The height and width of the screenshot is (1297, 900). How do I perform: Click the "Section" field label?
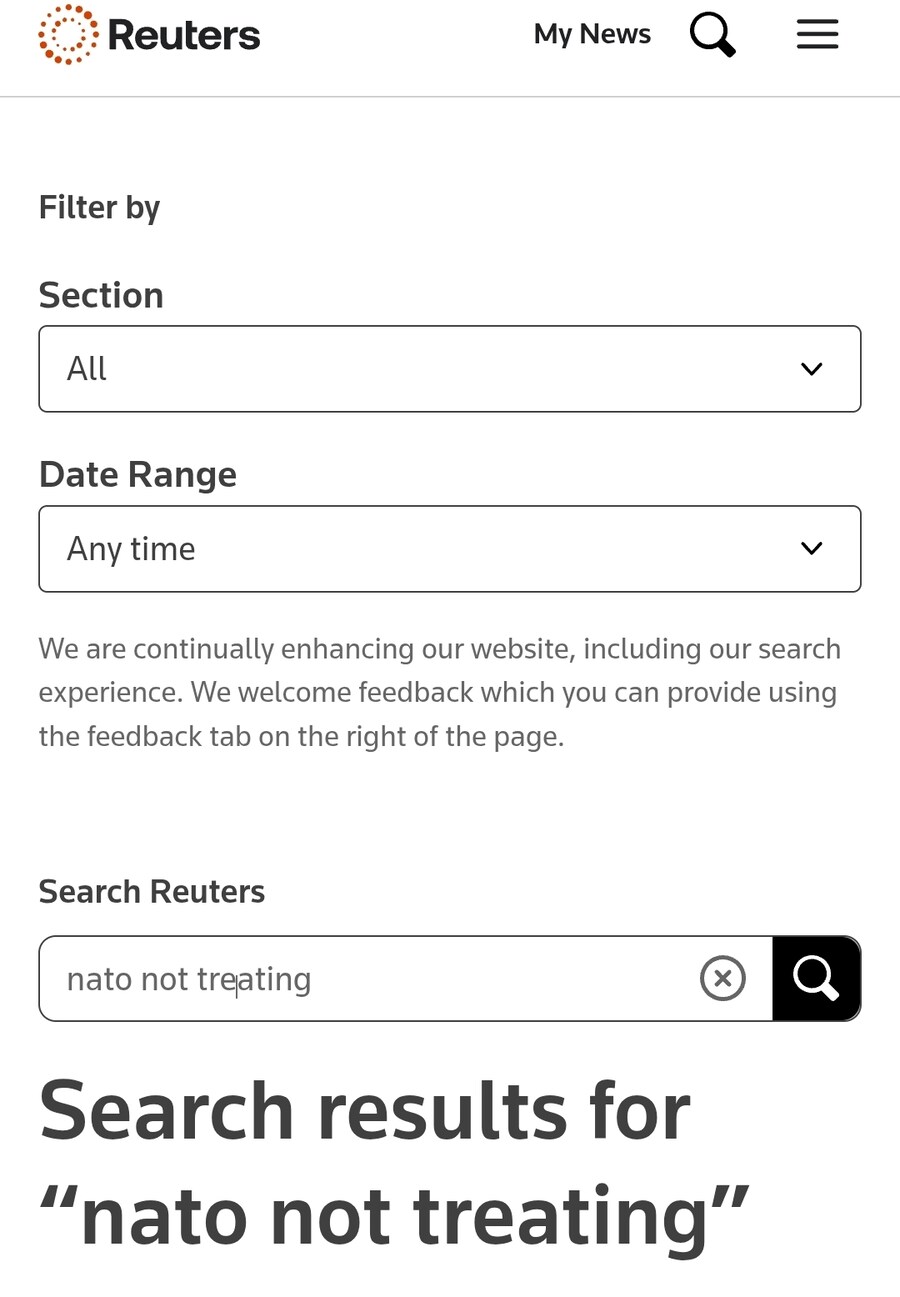pos(101,296)
